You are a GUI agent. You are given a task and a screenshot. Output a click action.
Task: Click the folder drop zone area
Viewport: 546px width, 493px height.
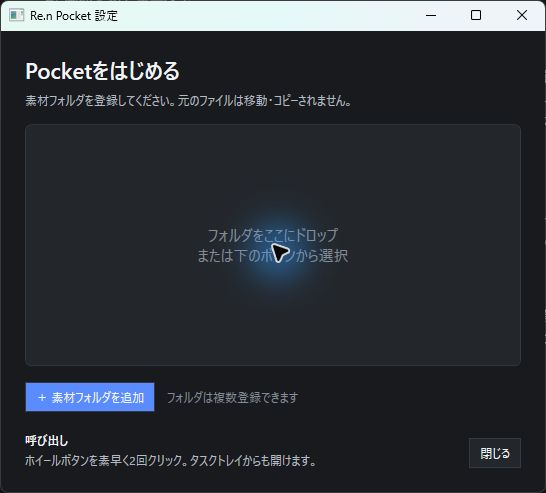pos(273,245)
